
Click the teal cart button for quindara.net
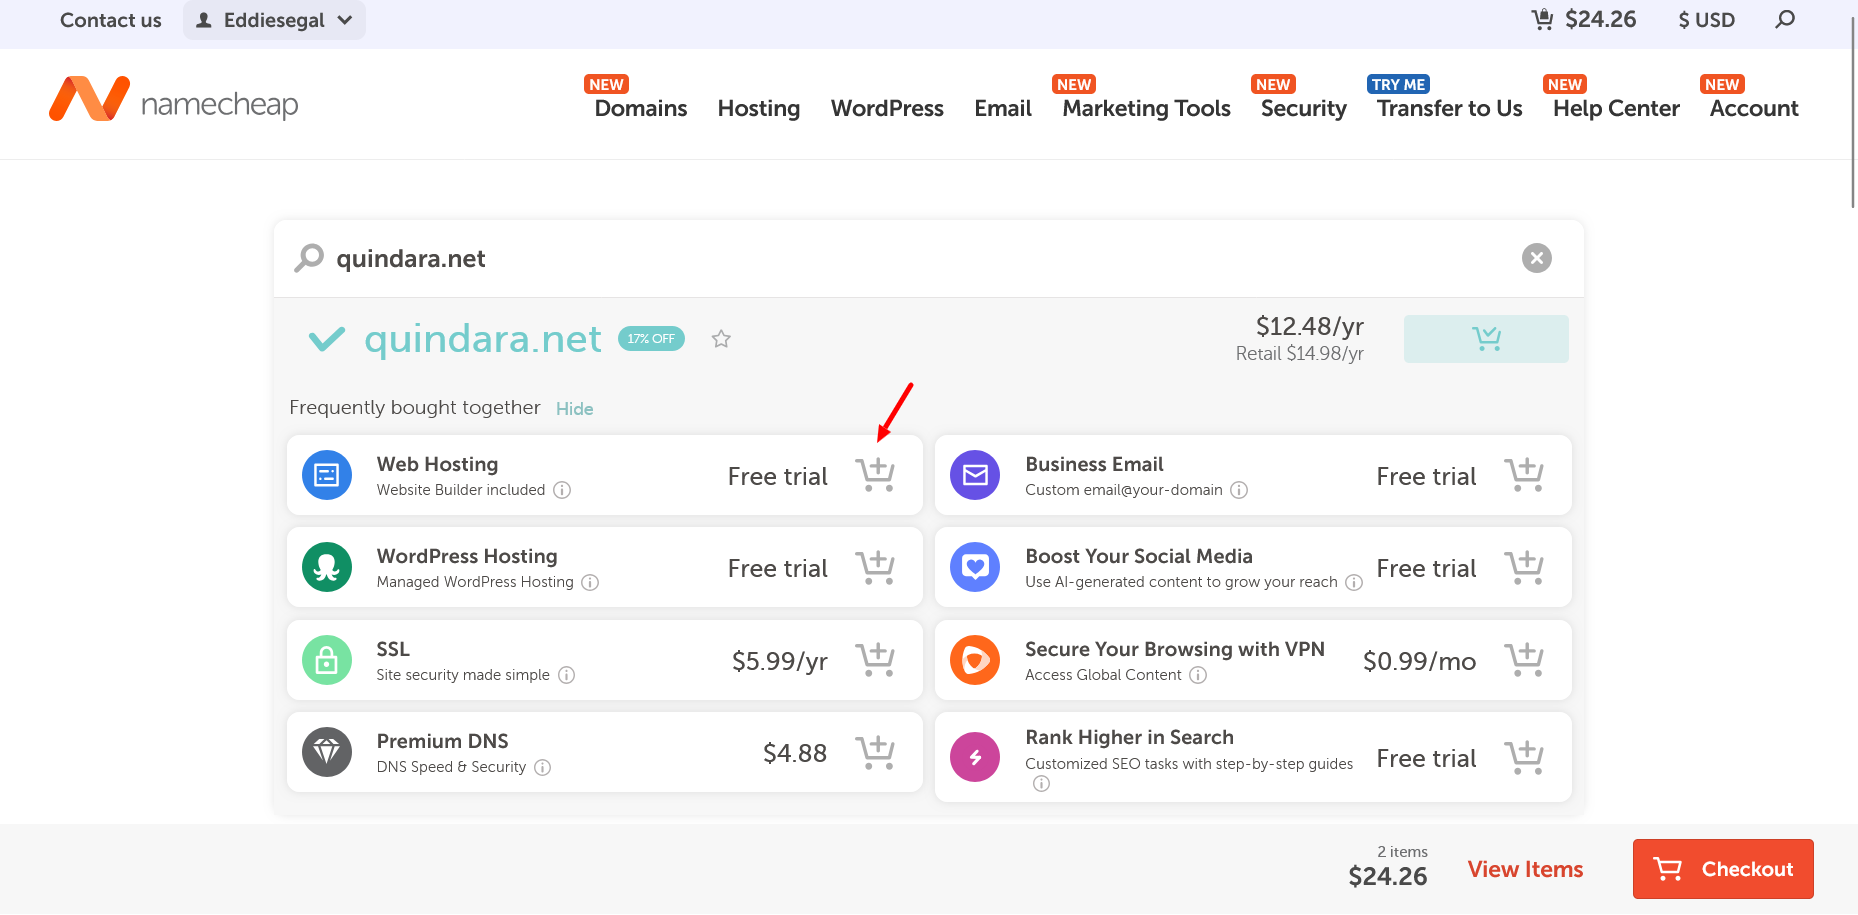[1486, 339]
